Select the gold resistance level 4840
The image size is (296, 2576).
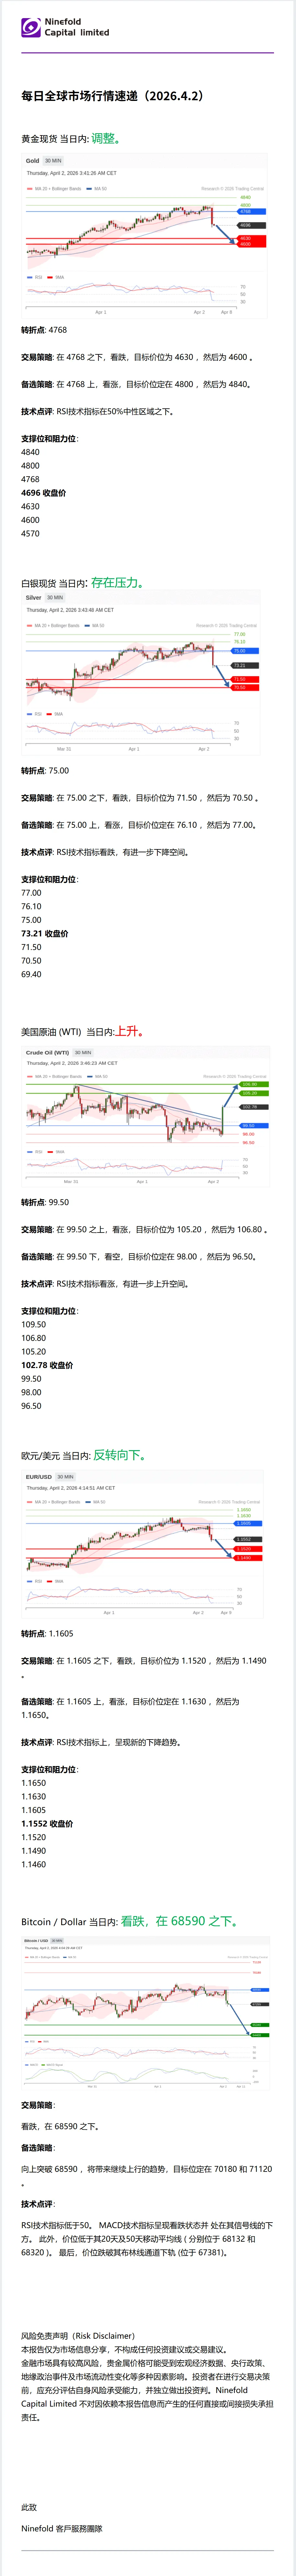[31, 452]
